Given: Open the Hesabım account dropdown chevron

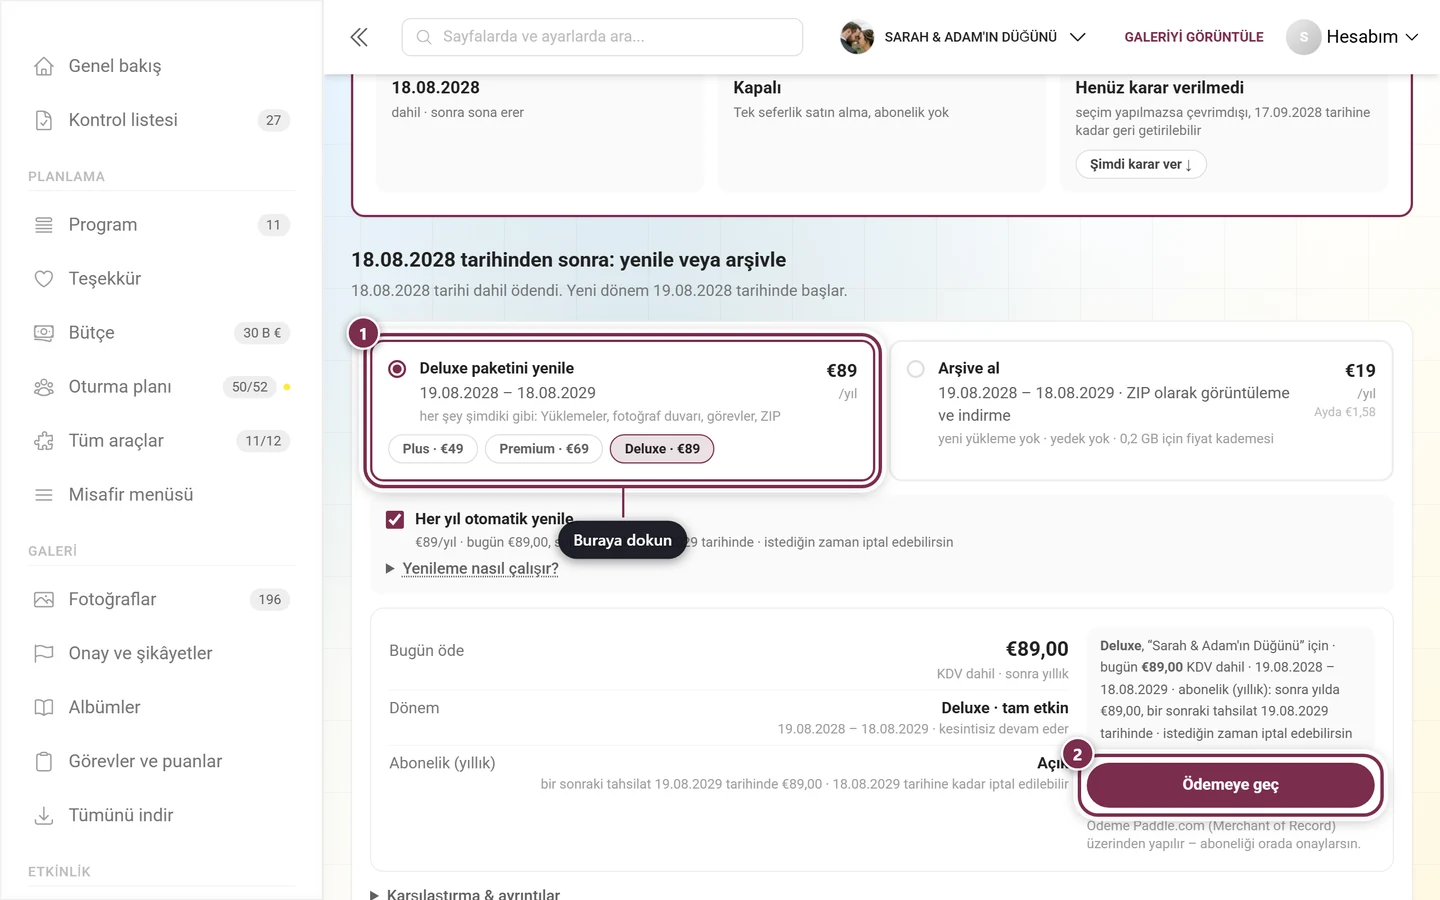Looking at the screenshot, I should click(1412, 37).
